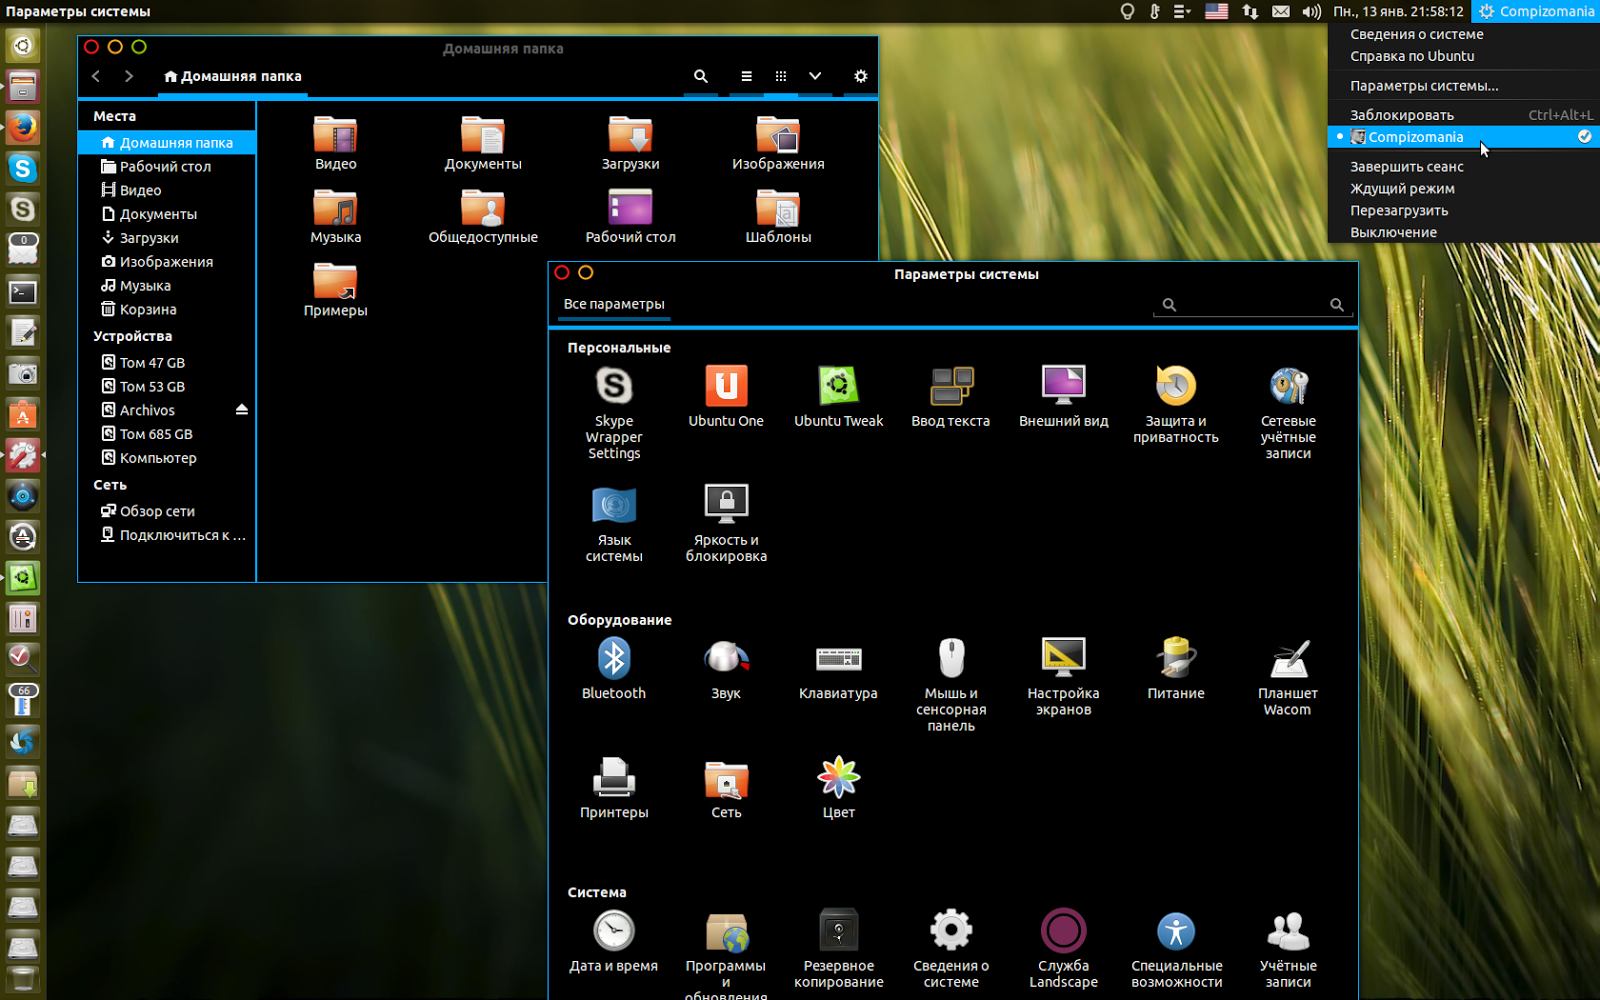1600x1000 pixels.
Task: Select Перезагрузить from the menu
Action: pos(1464,211)
